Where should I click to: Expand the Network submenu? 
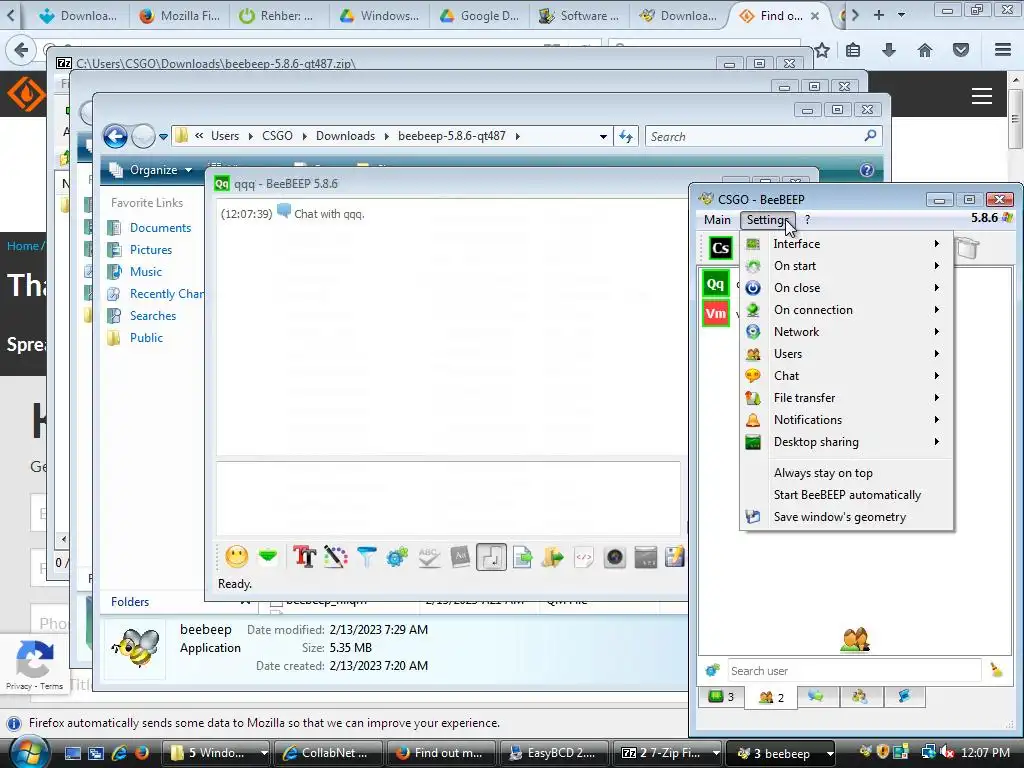846,332
